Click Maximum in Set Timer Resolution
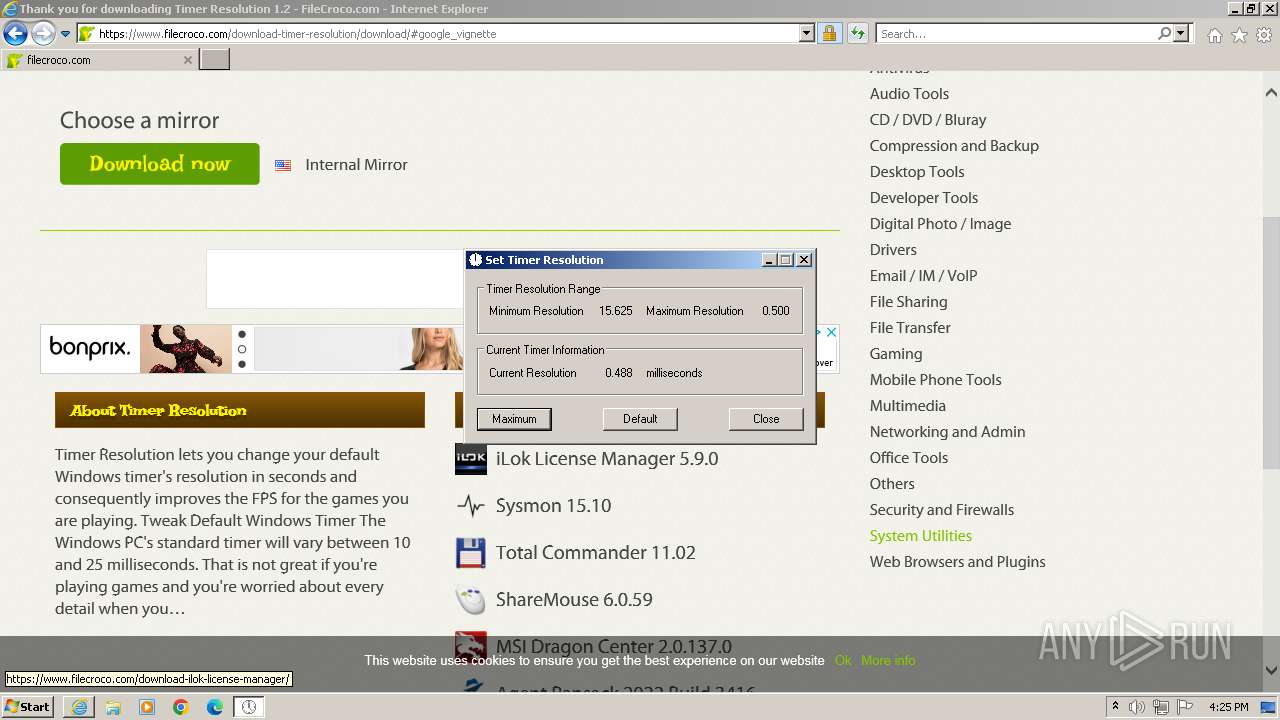Viewport: 1280px width, 720px height. (514, 419)
